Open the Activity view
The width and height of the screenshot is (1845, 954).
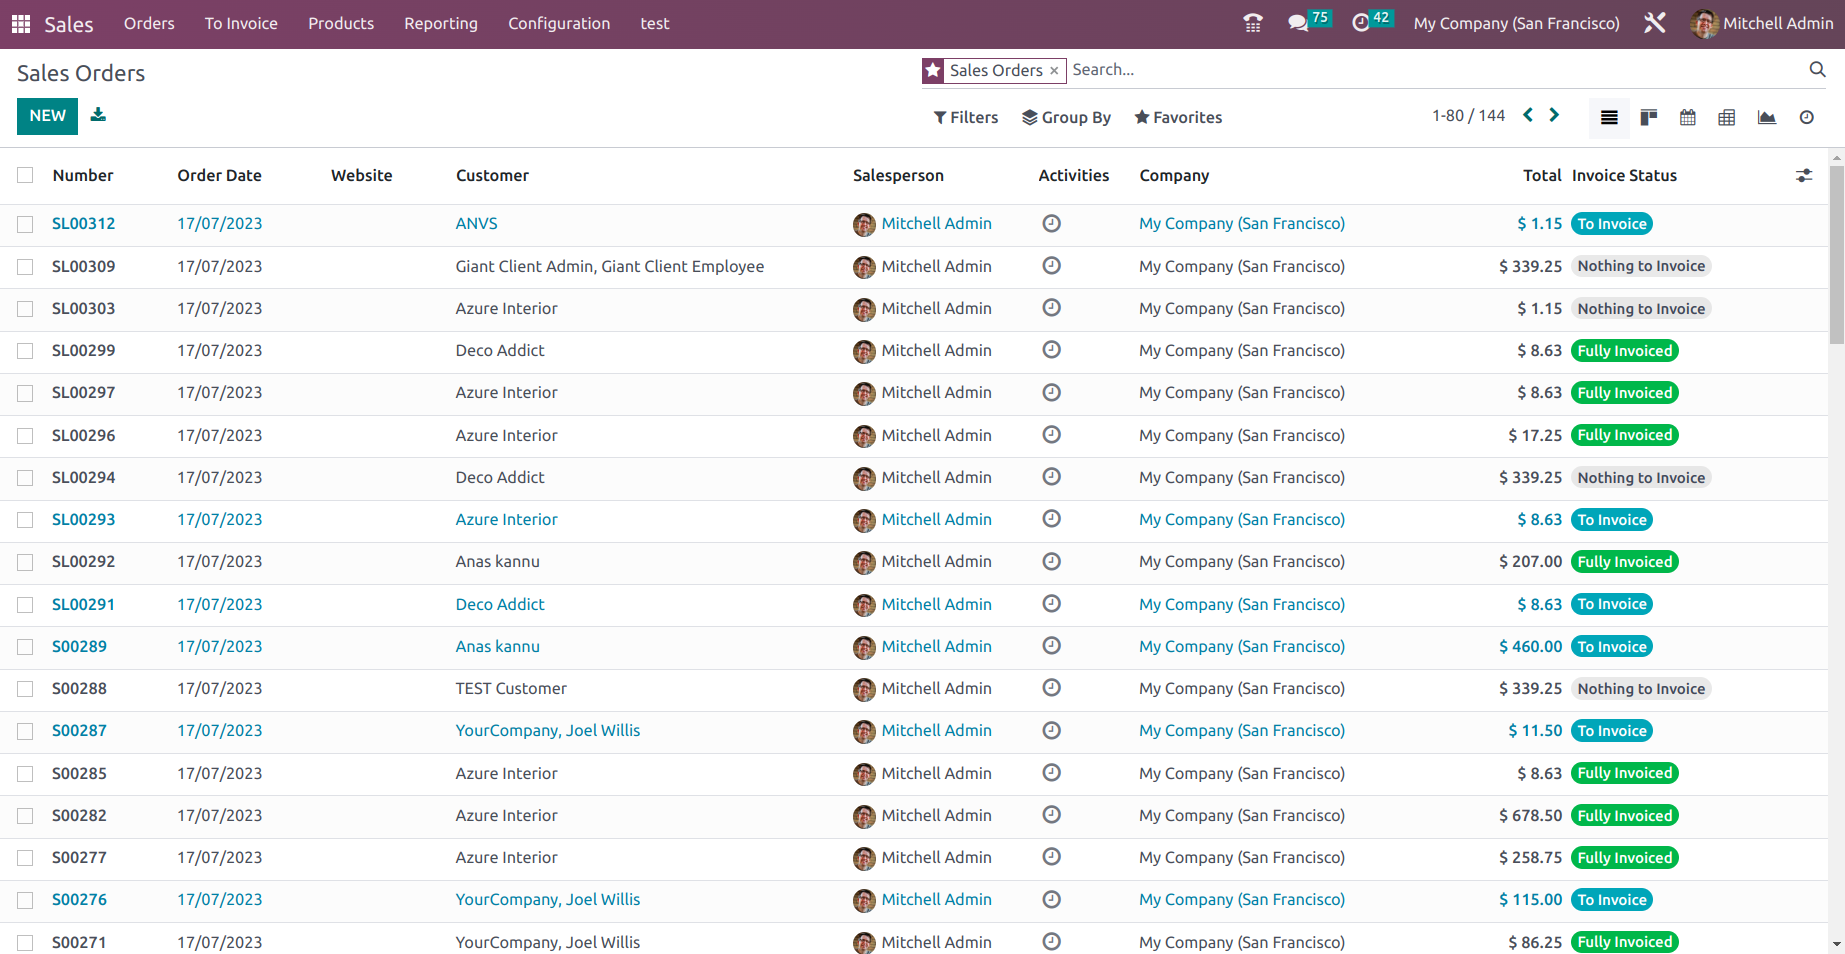point(1806,117)
